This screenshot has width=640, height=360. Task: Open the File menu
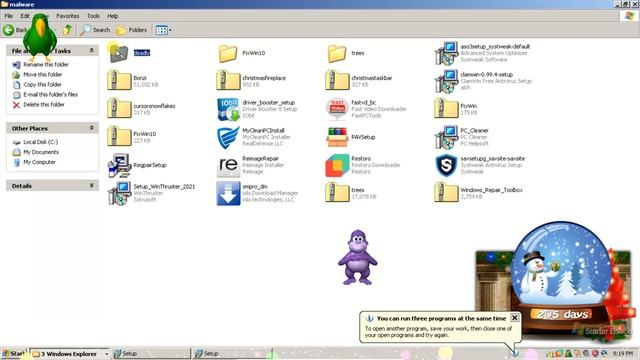click(9, 16)
